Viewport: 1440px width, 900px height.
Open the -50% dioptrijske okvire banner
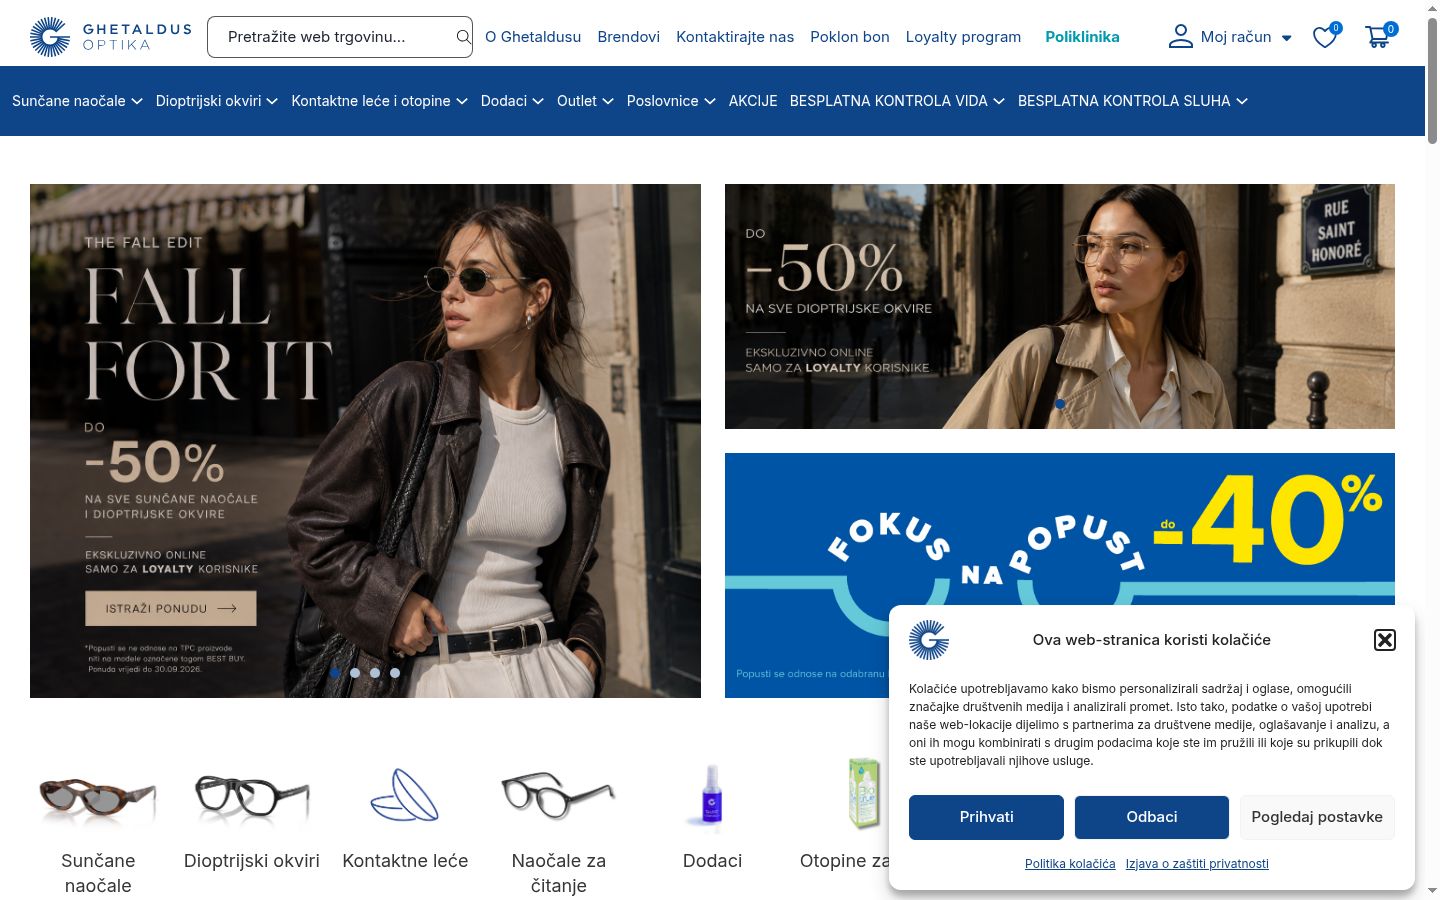(1060, 306)
